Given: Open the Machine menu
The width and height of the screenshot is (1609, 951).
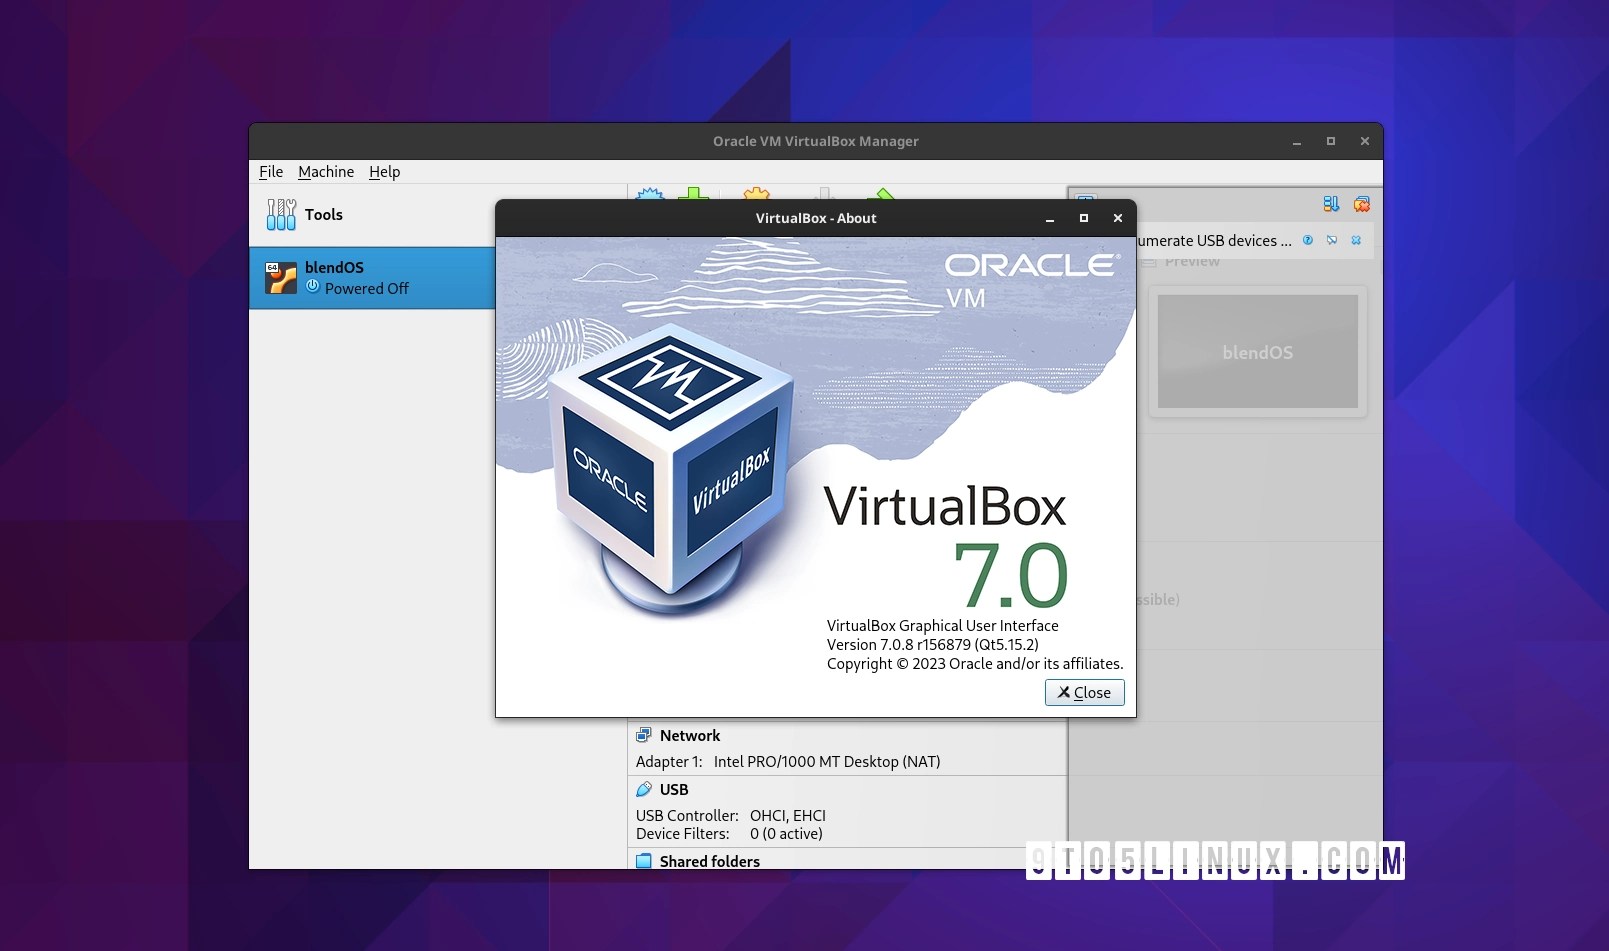Looking at the screenshot, I should (326, 171).
